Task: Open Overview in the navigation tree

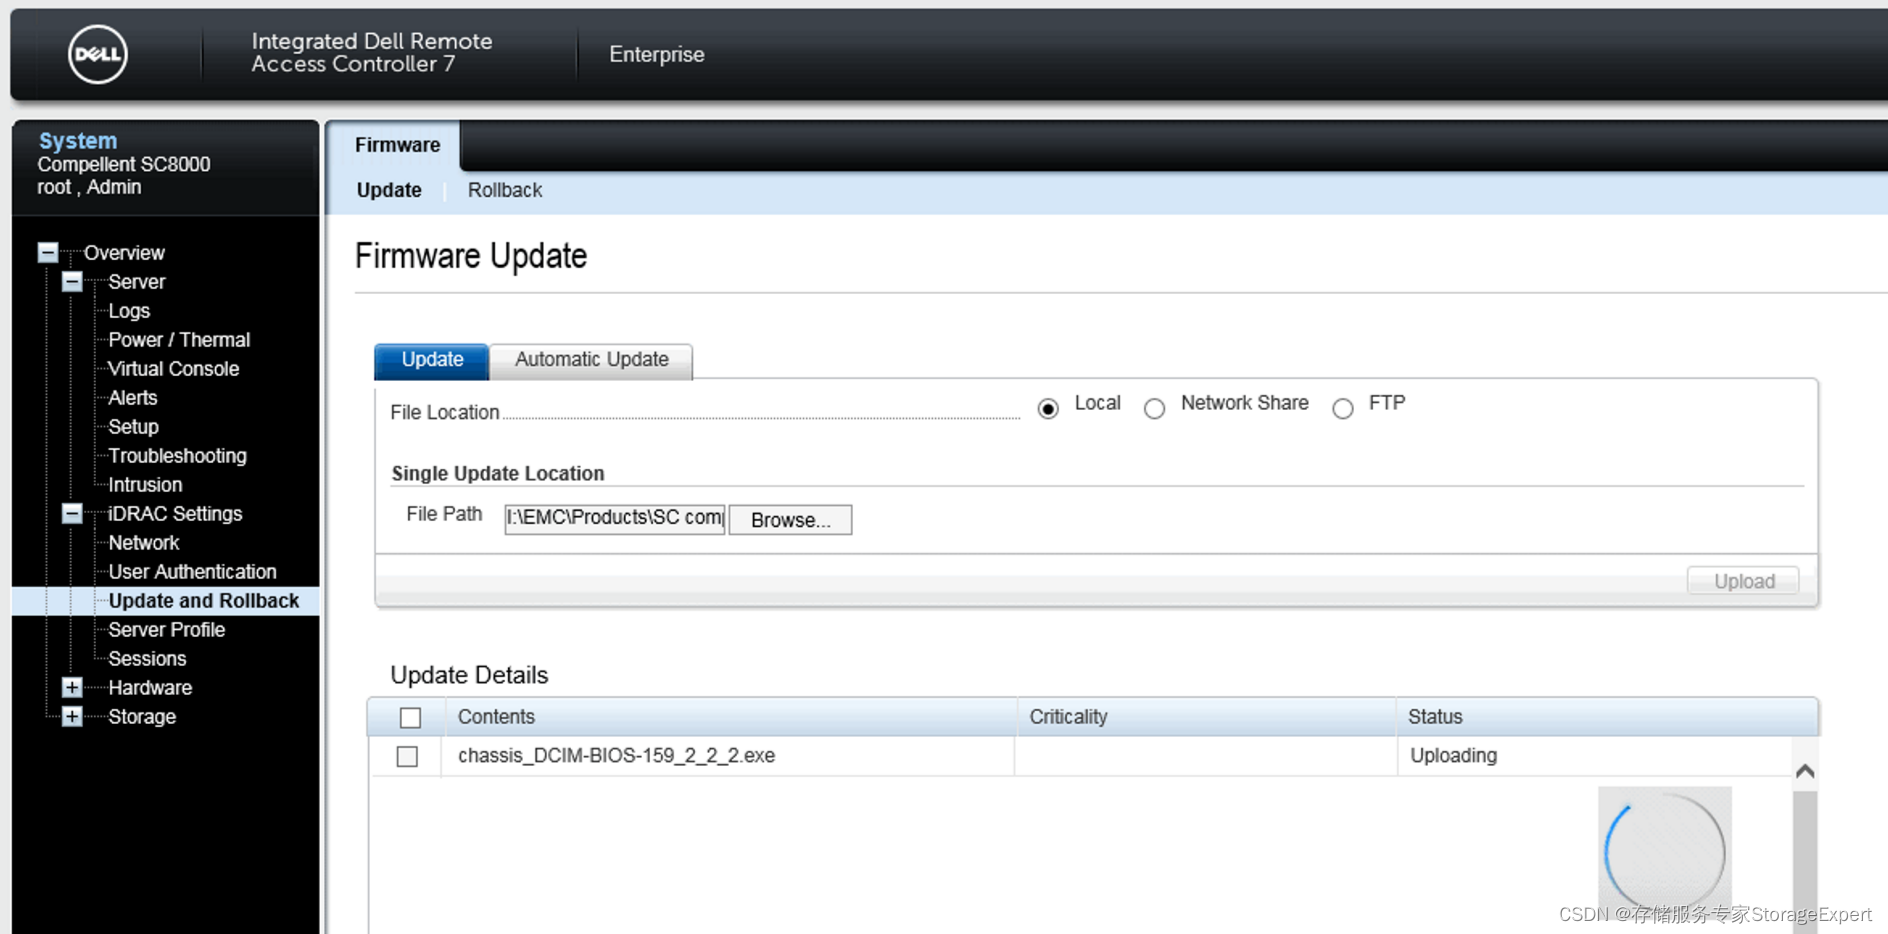Action: point(124,253)
